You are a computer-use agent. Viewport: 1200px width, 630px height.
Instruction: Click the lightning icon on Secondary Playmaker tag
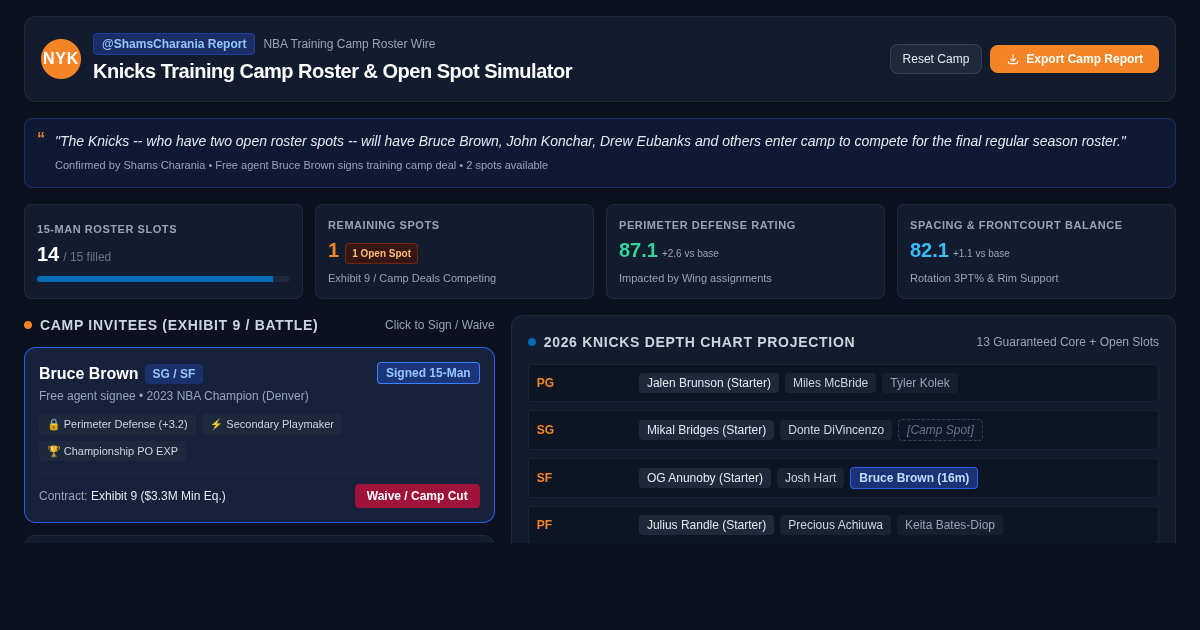pyautogui.click(x=216, y=424)
